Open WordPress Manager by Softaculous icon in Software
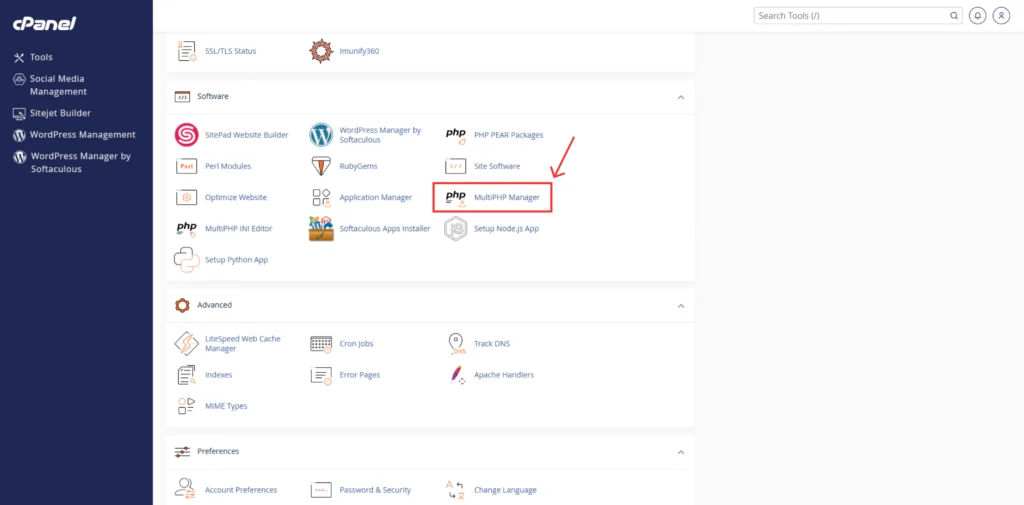 (x=321, y=135)
